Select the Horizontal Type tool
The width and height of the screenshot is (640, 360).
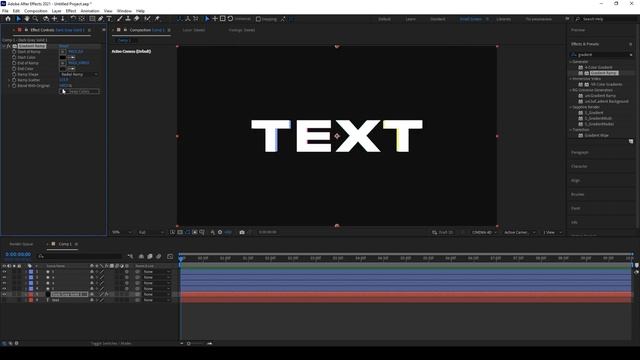coord(109,19)
